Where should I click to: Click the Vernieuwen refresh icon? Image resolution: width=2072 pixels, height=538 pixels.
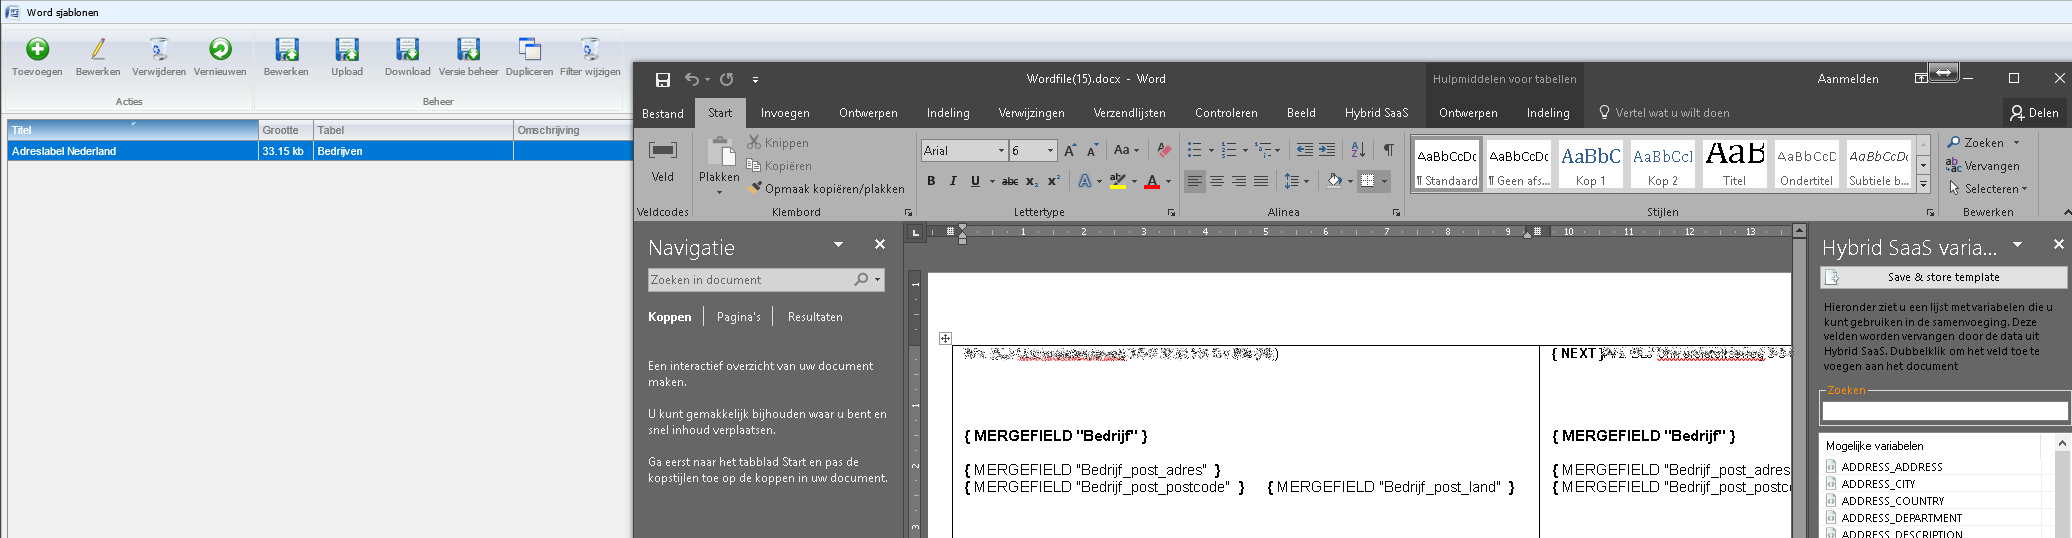[220, 50]
